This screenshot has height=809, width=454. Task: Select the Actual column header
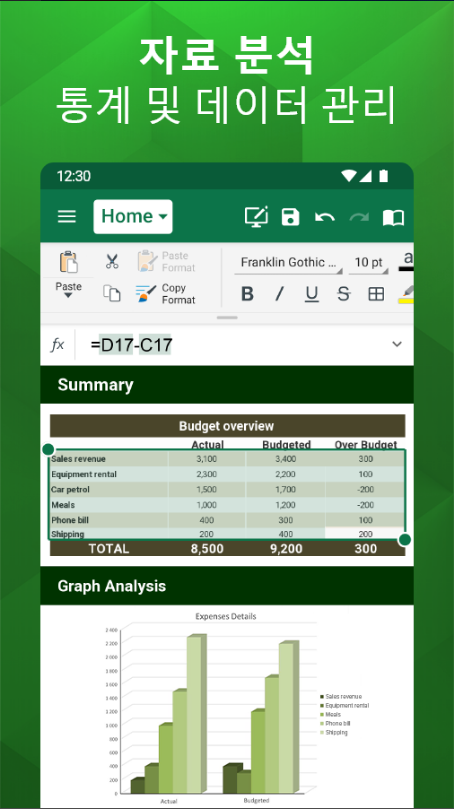pos(207,444)
